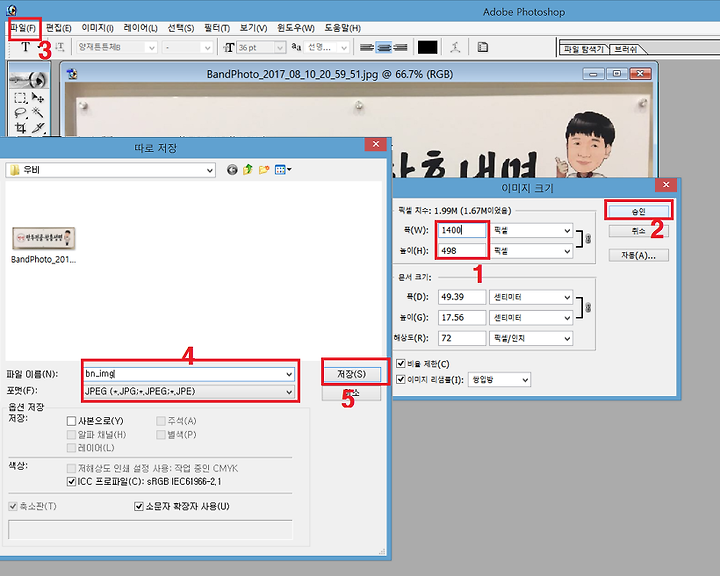This screenshot has height=576, width=720.
Task: Open the 도움말(H) menu
Action: pyautogui.click(x=343, y=28)
